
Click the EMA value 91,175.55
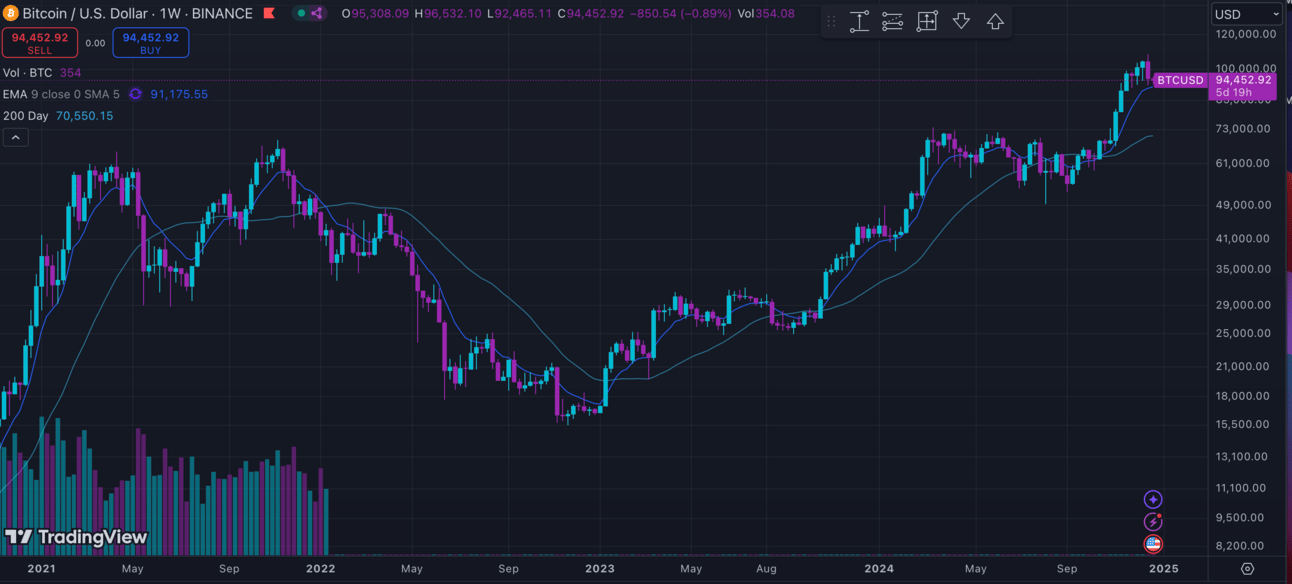[x=179, y=94]
